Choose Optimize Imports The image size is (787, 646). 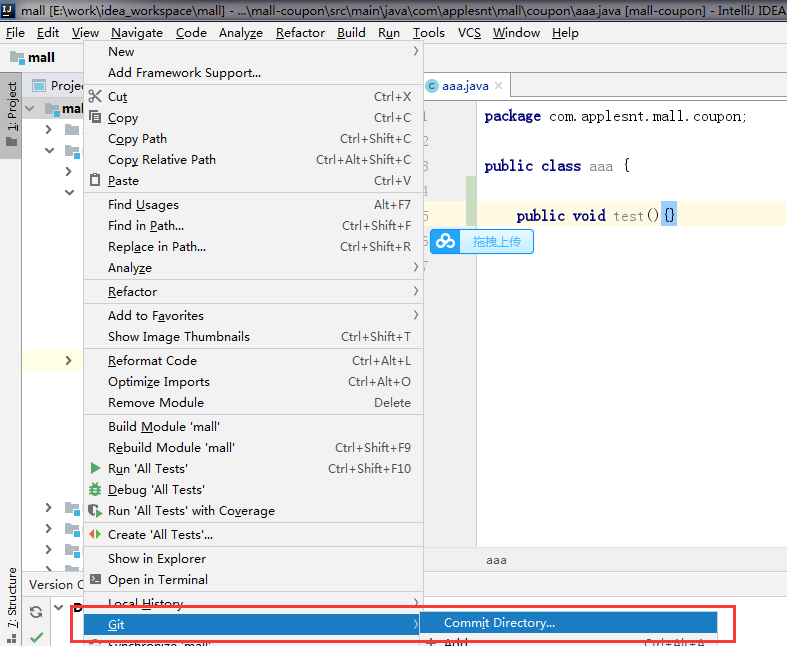coord(253,382)
